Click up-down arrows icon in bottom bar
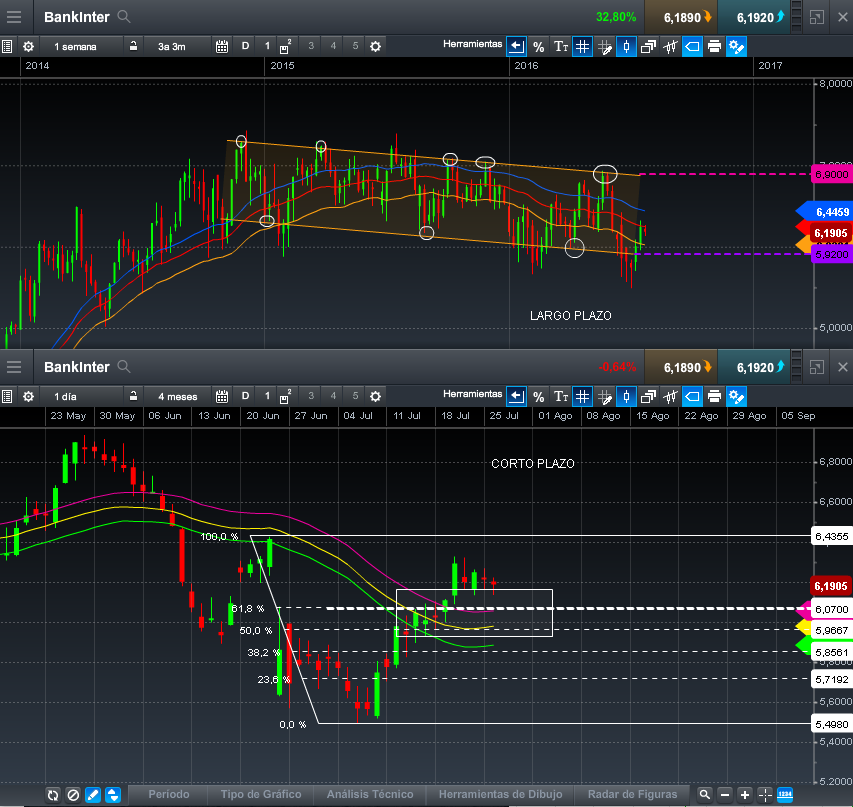Screen dimensions: 853x807 pos(113,795)
